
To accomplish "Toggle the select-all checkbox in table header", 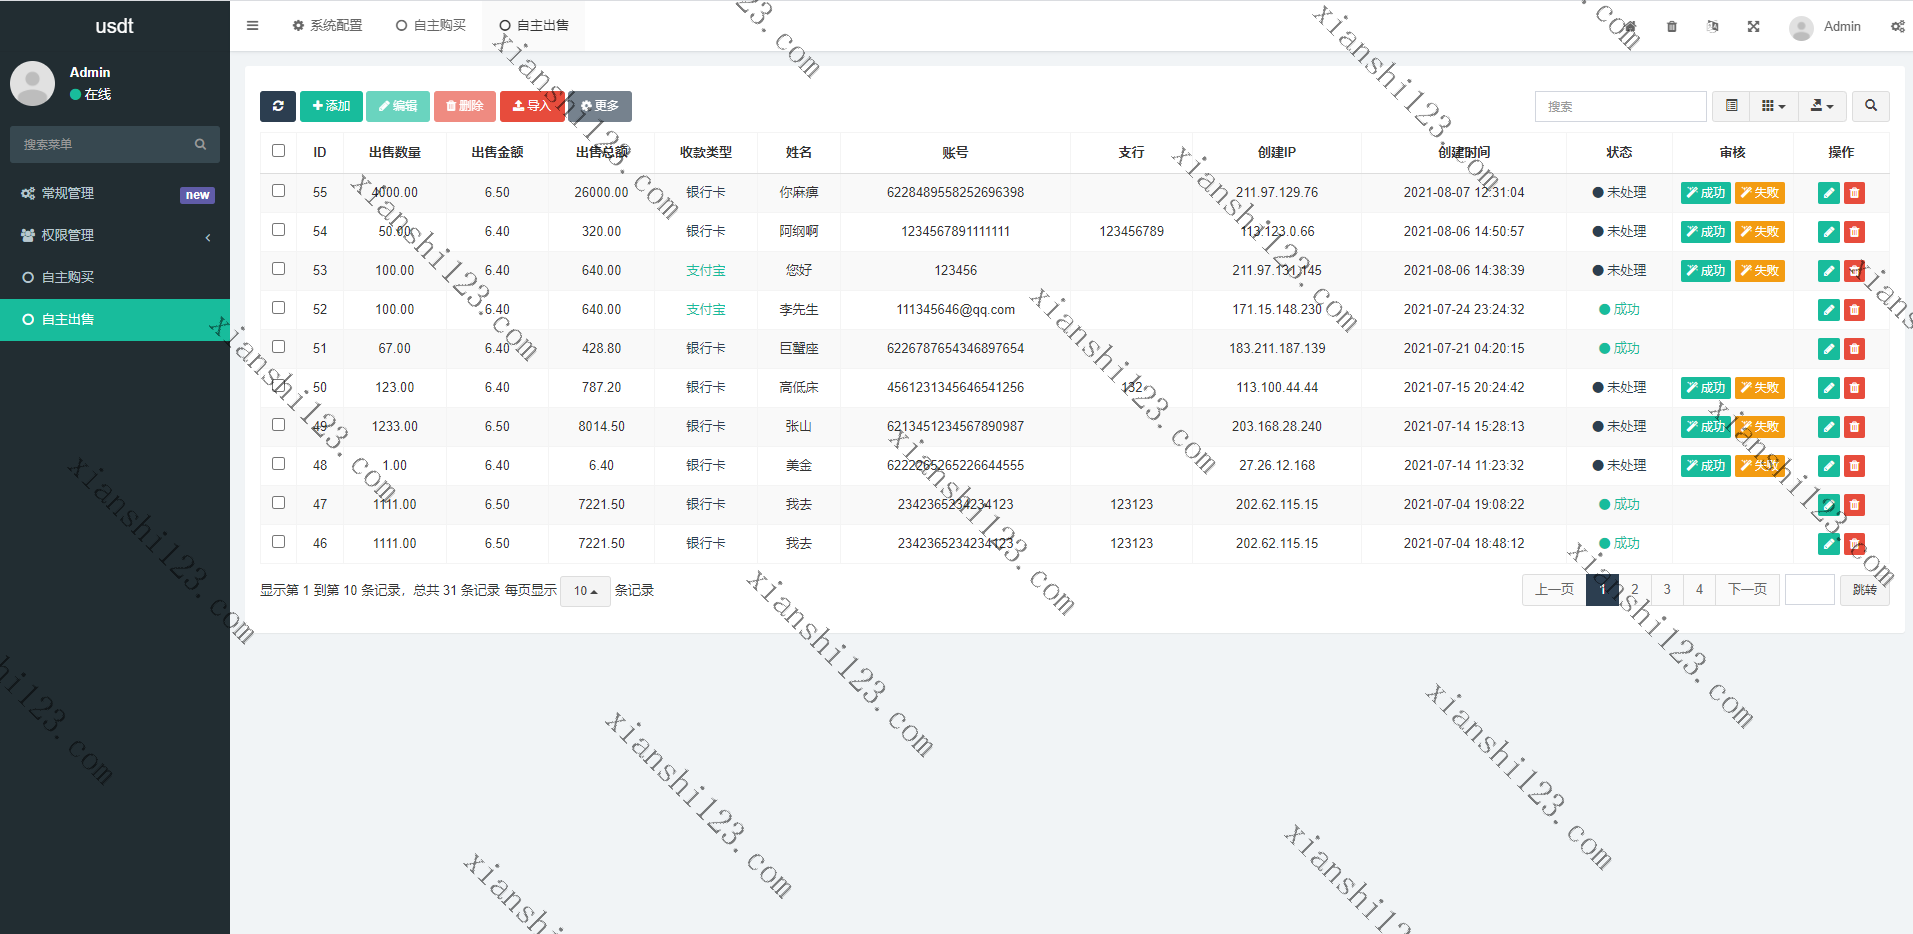I will (278, 151).
